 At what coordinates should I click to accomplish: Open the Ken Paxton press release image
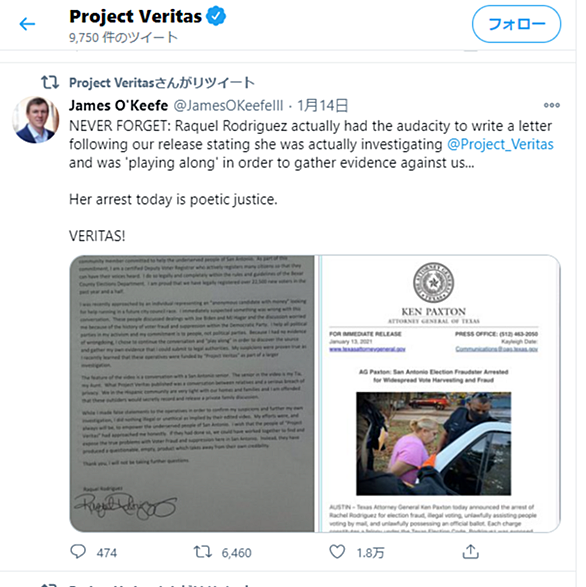440,393
